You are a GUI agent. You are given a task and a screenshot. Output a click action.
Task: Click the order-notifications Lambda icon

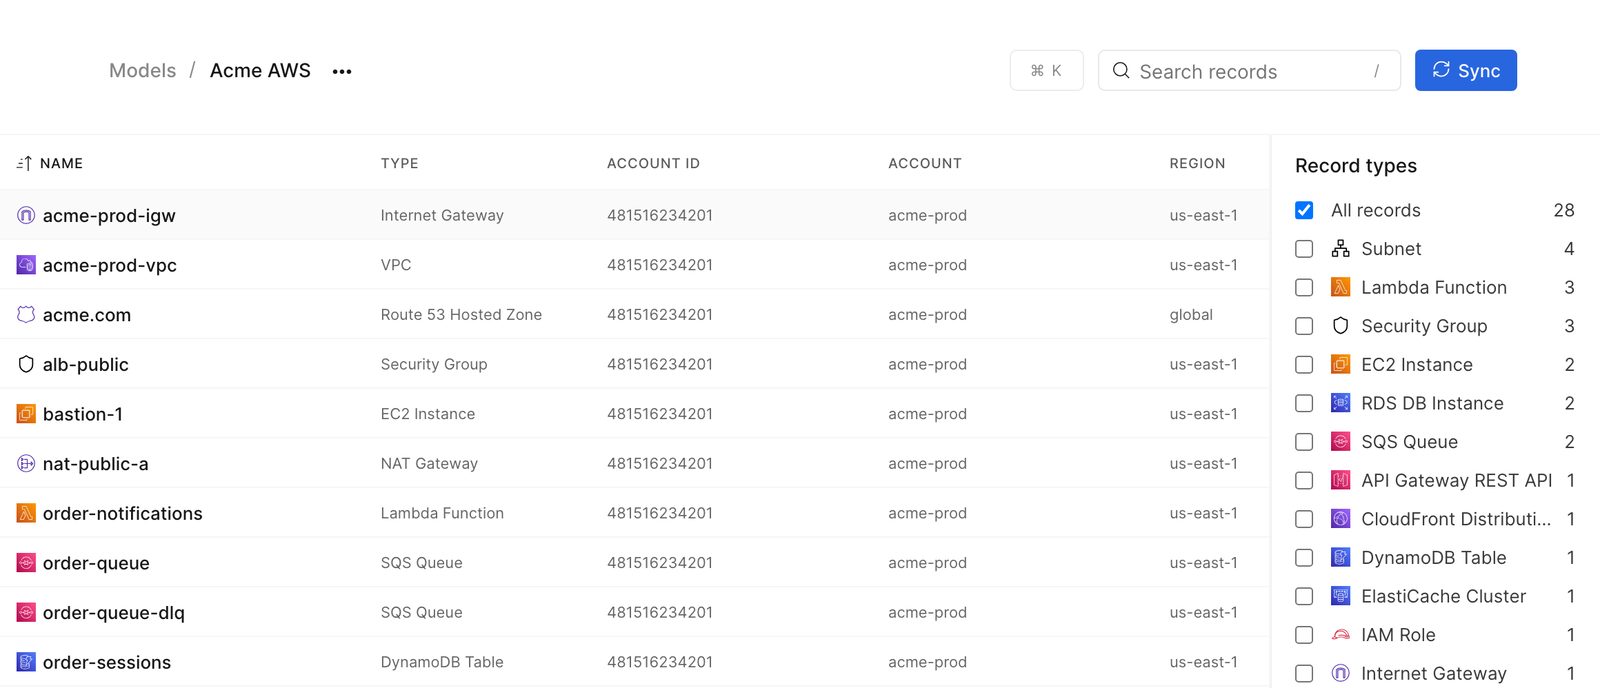point(26,513)
